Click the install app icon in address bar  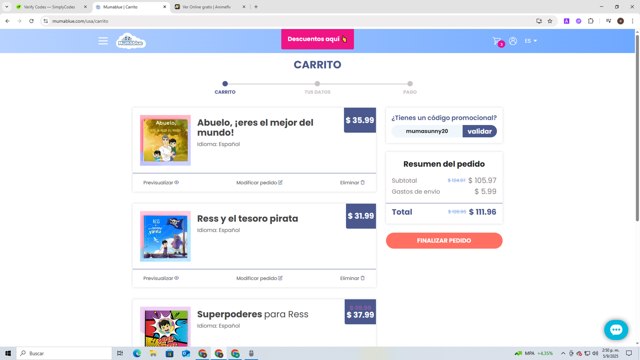coord(539,21)
